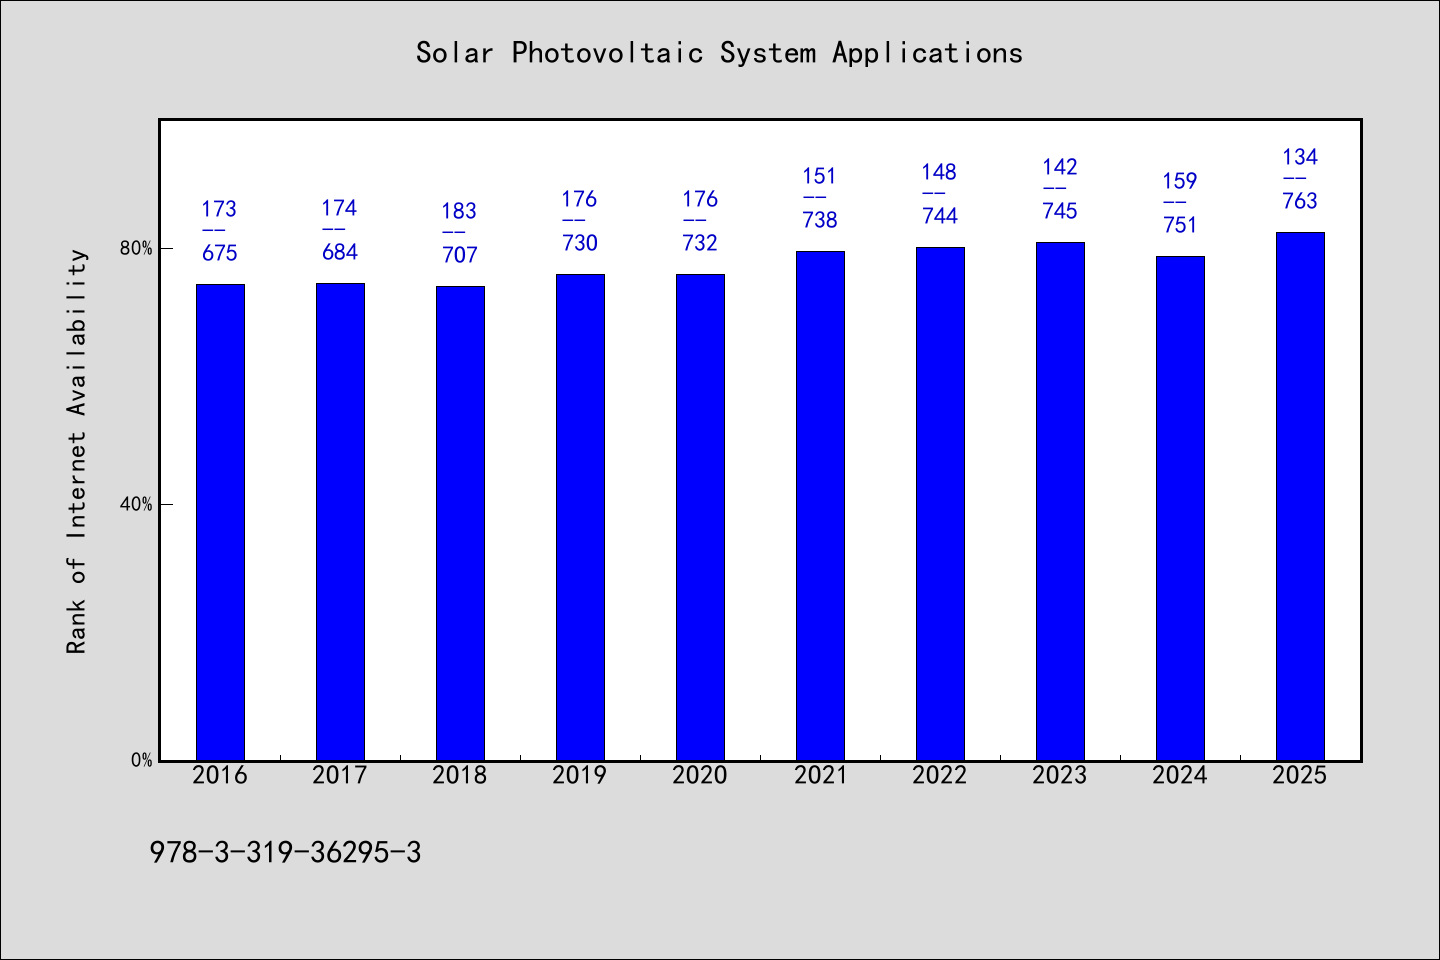Image resolution: width=1440 pixels, height=960 pixels.
Task: Click the y-axis tick label '40%'
Action: (136, 504)
